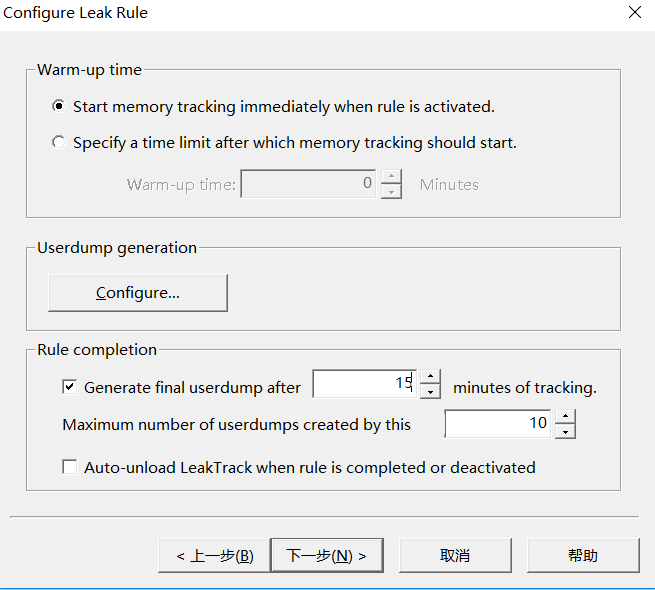655x590 pixels.
Task: Choose the specify time limit radio option
Action: tap(58, 142)
